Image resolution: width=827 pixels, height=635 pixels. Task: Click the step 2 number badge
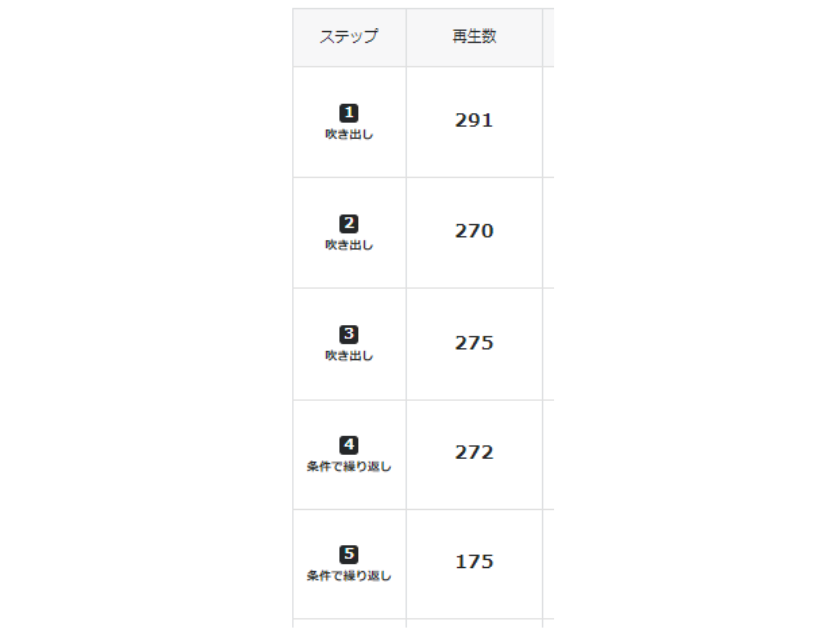pos(349,224)
